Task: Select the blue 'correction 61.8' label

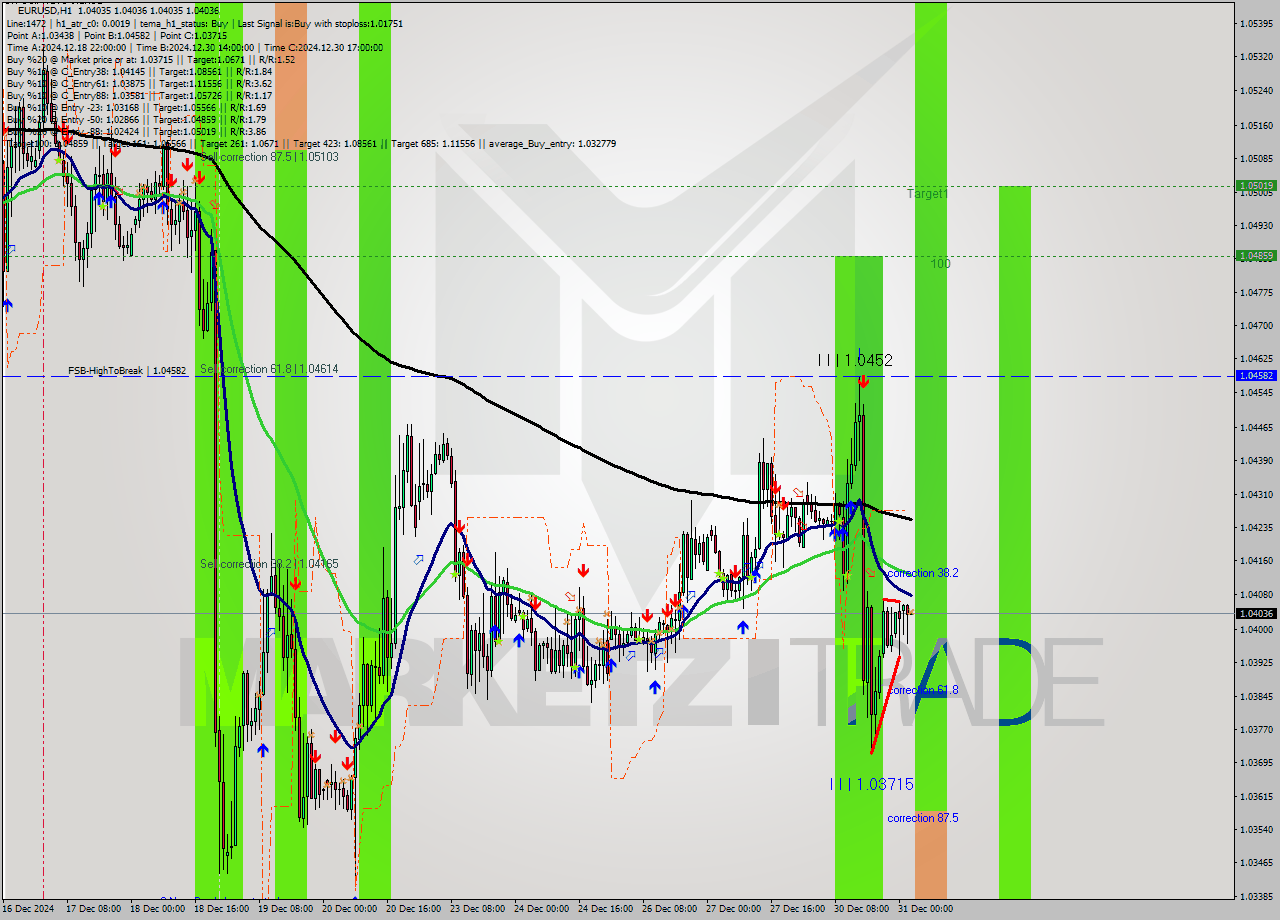Action: coord(923,690)
